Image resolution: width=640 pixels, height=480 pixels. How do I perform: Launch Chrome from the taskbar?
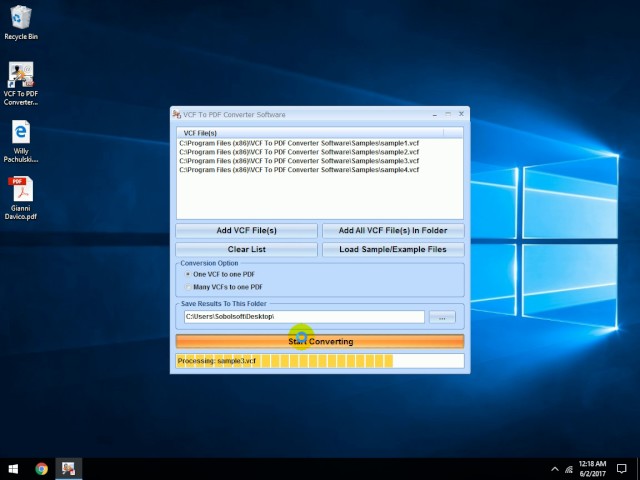41,469
